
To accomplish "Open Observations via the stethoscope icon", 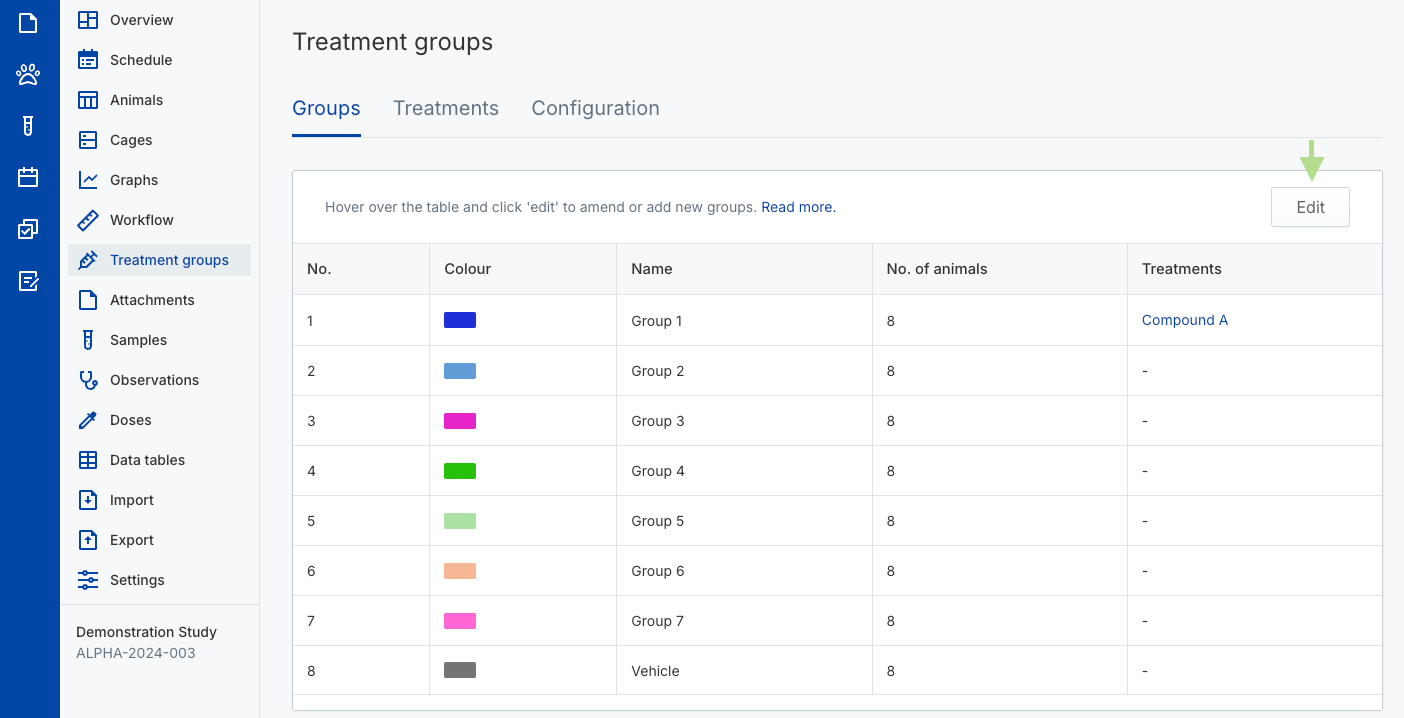I will [88, 380].
